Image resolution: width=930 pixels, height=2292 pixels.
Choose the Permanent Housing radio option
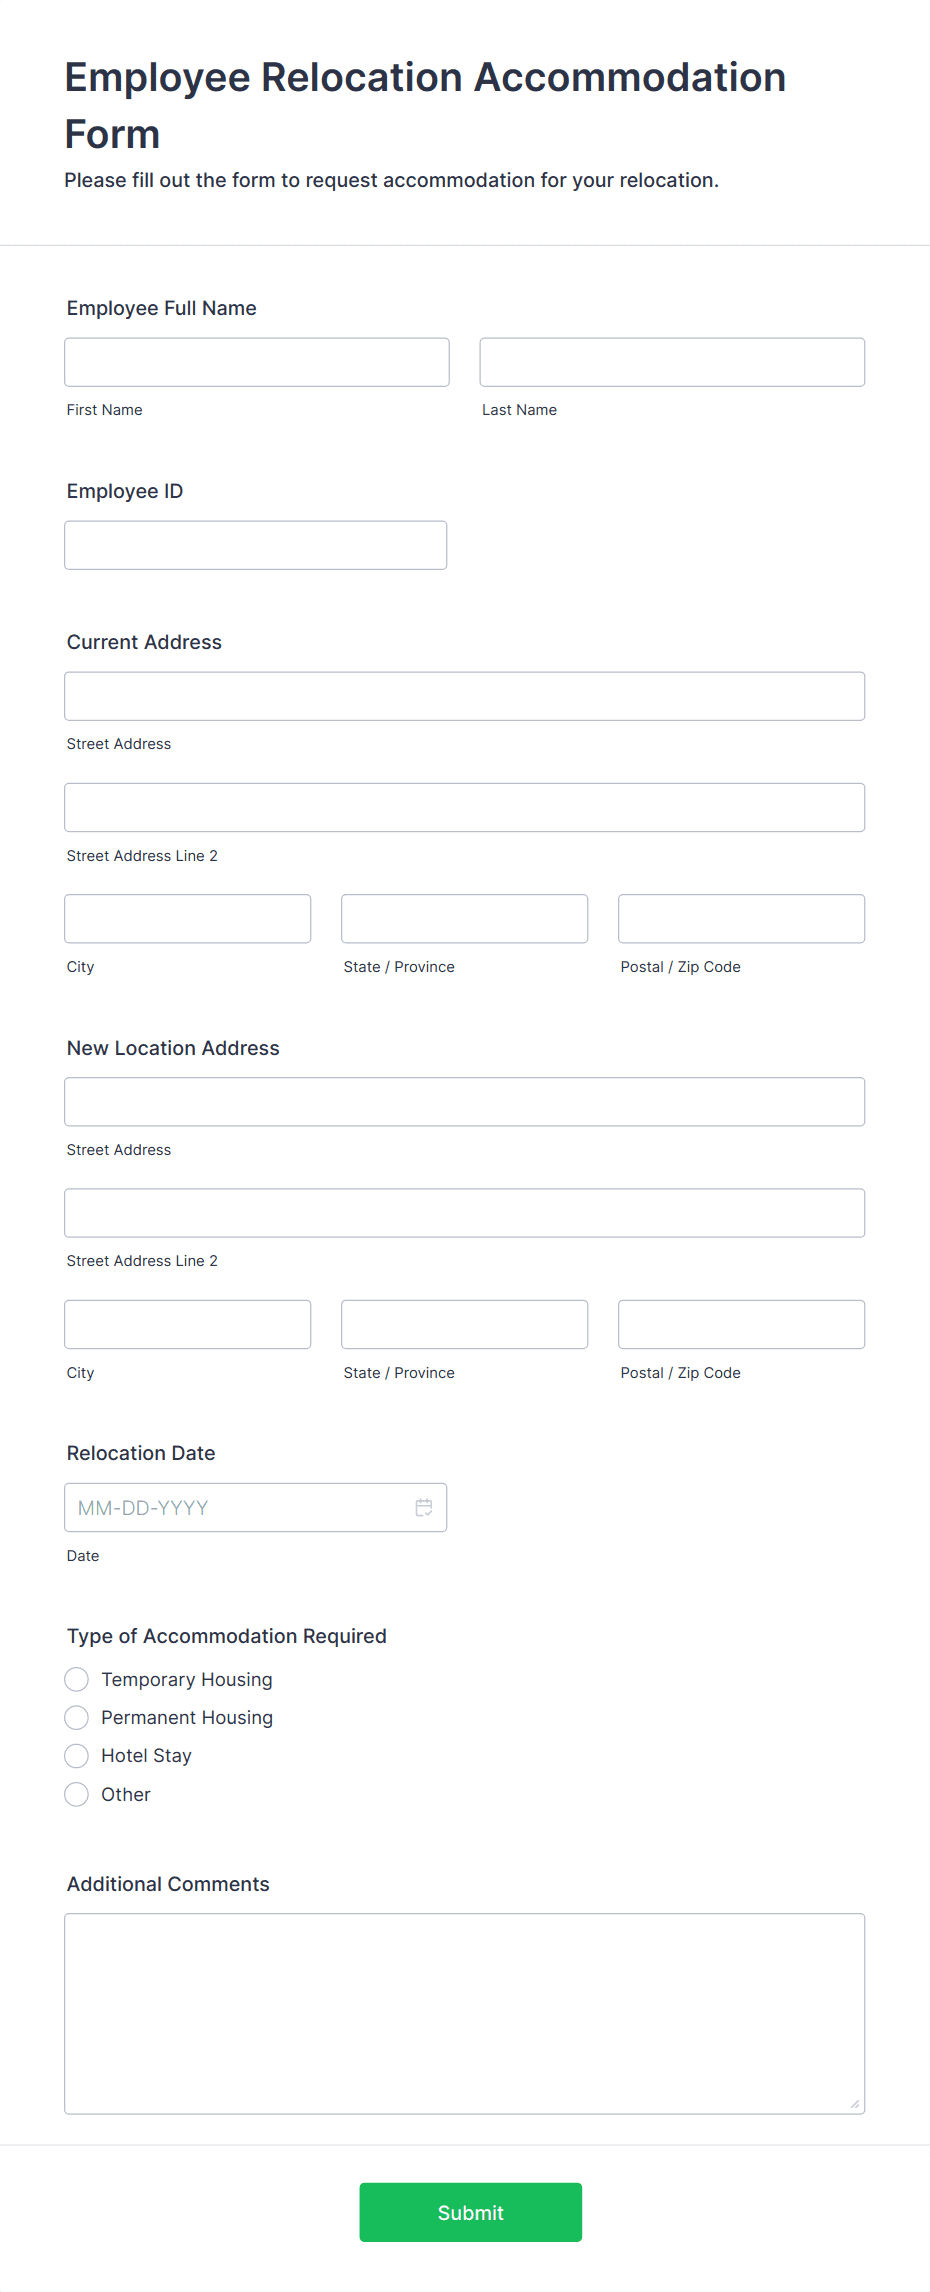(x=77, y=1717)
